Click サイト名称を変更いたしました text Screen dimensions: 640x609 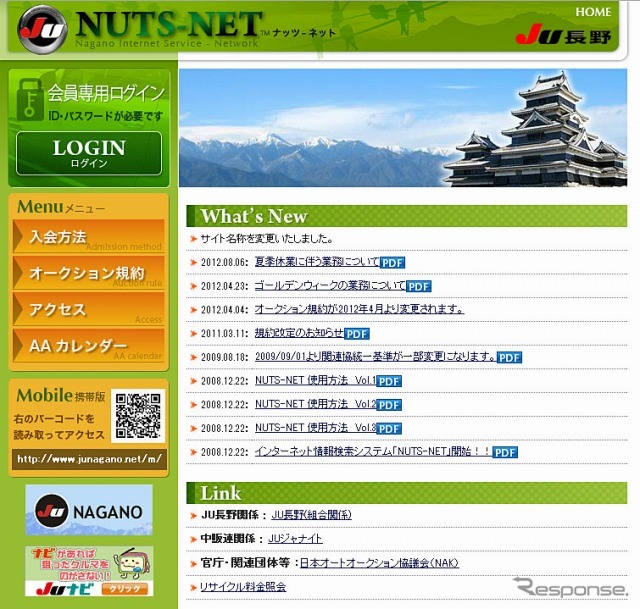tap(266, 238)
